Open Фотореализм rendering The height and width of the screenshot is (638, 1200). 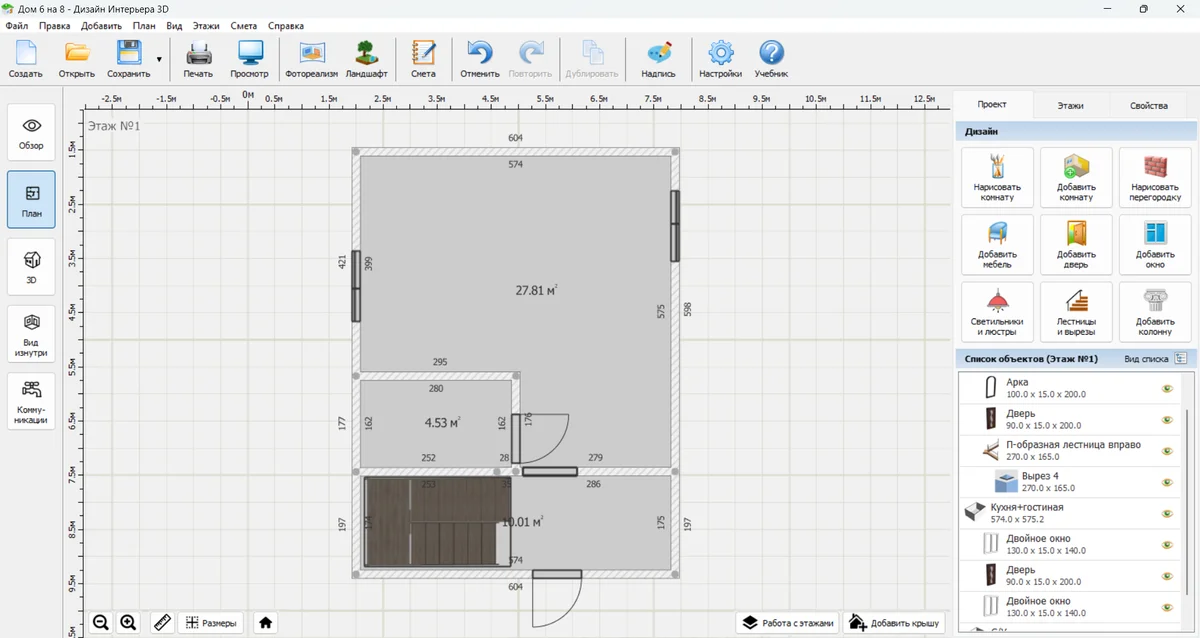click(312, 60)
